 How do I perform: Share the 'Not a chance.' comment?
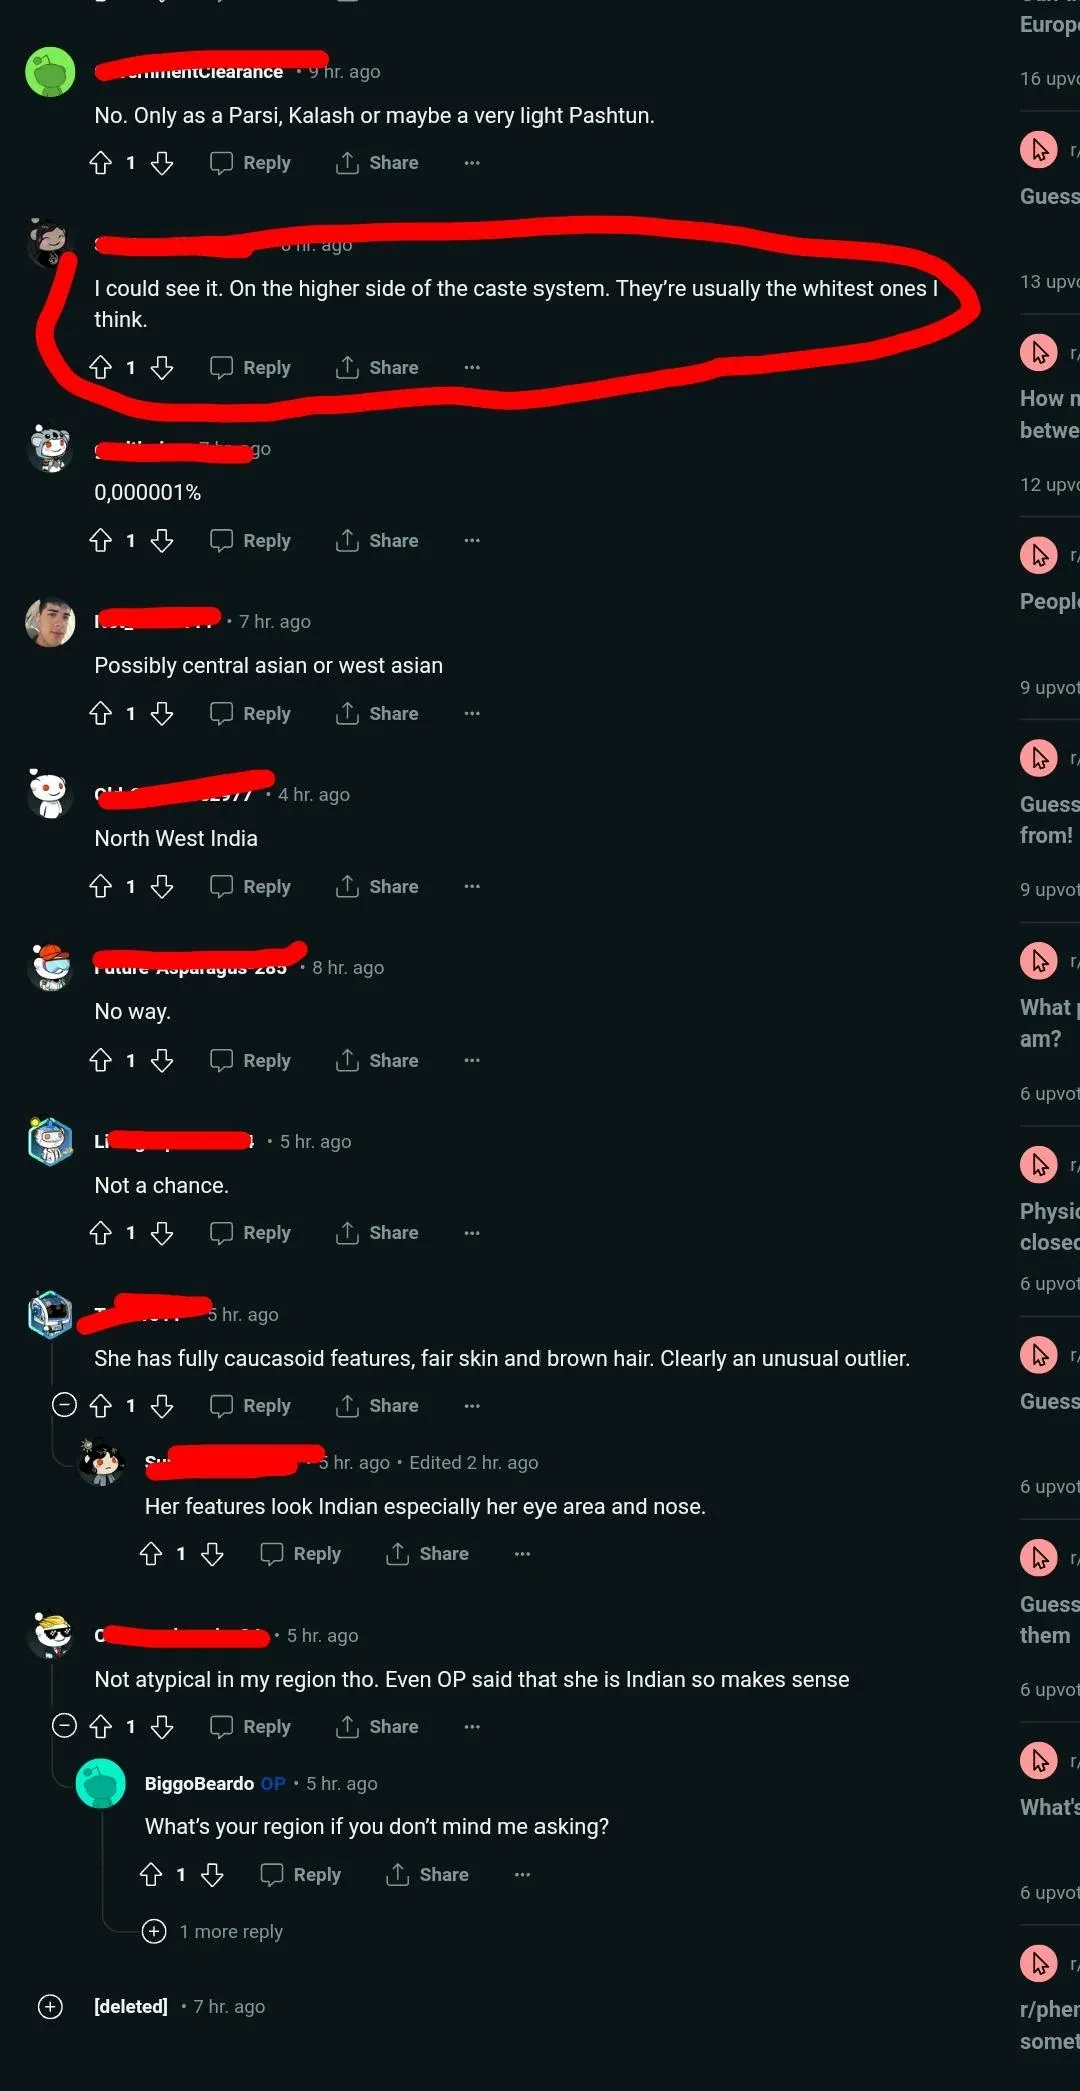pos(377,1233)
